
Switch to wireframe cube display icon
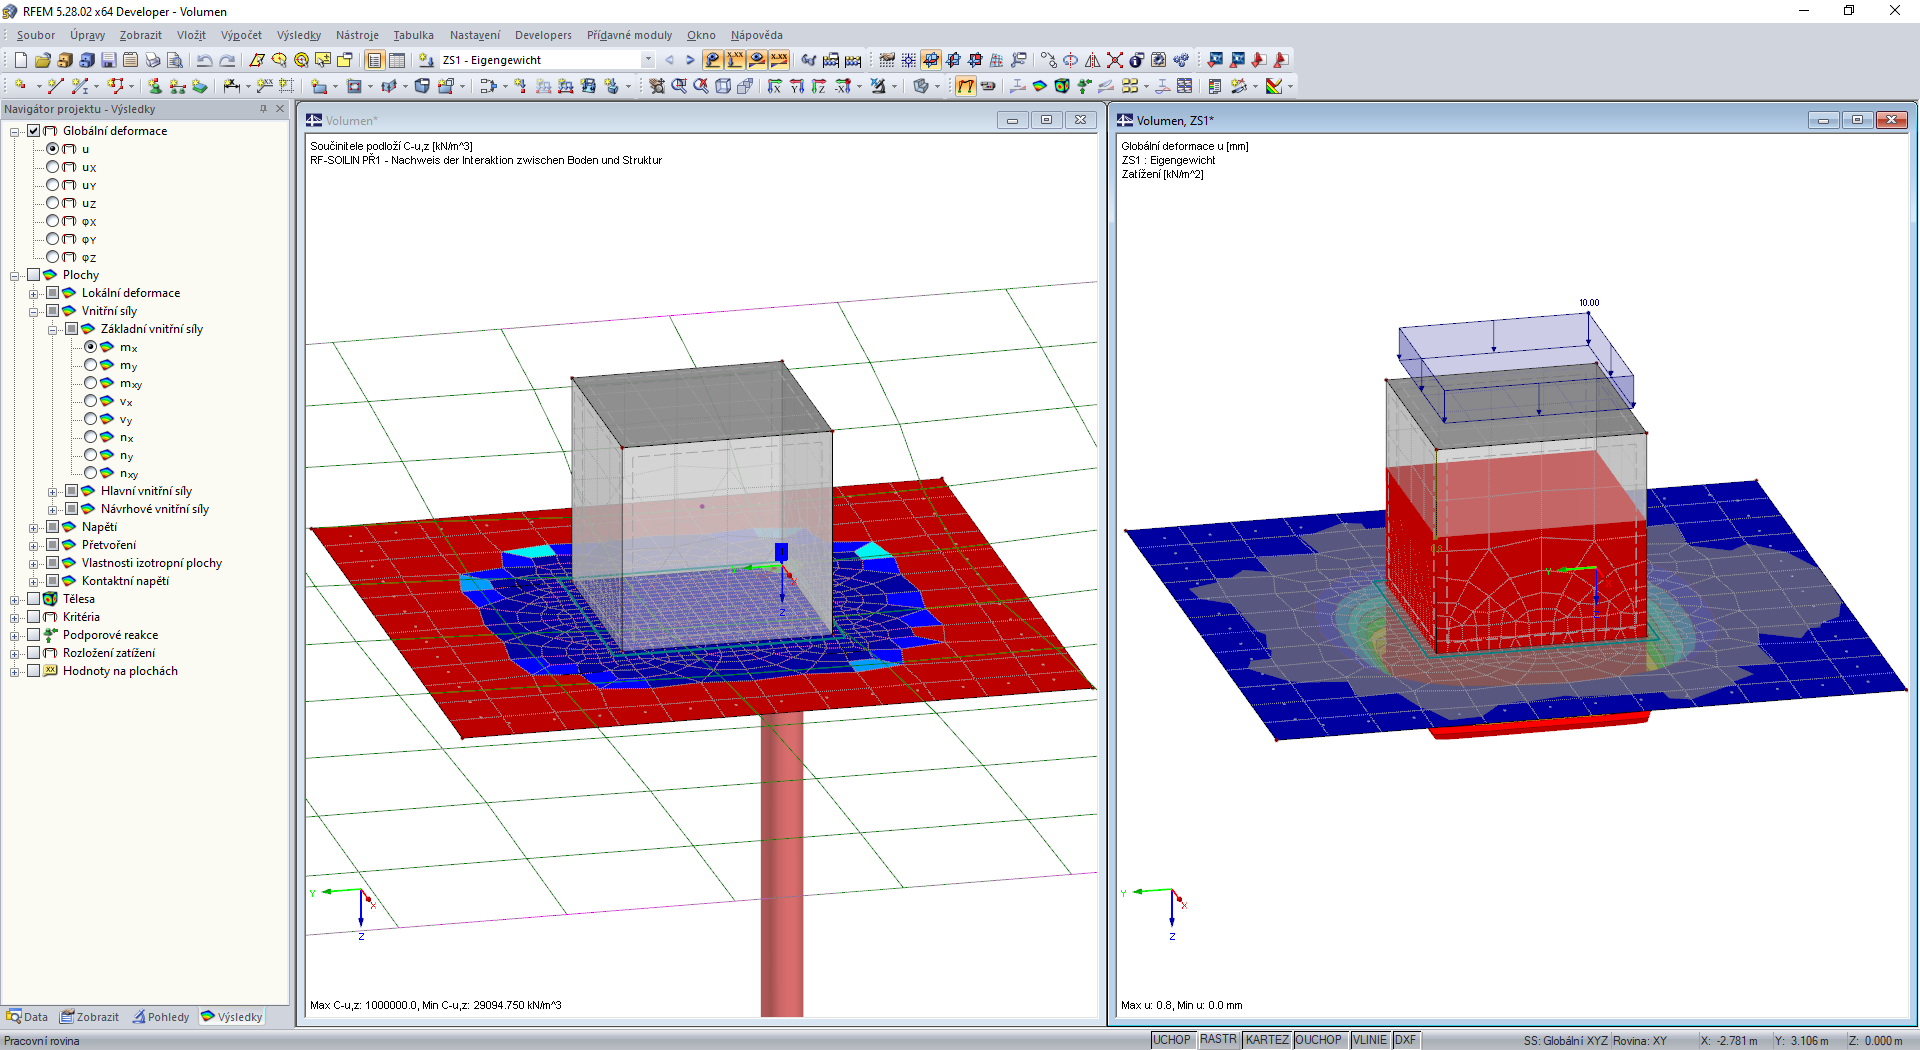point(723,86)
